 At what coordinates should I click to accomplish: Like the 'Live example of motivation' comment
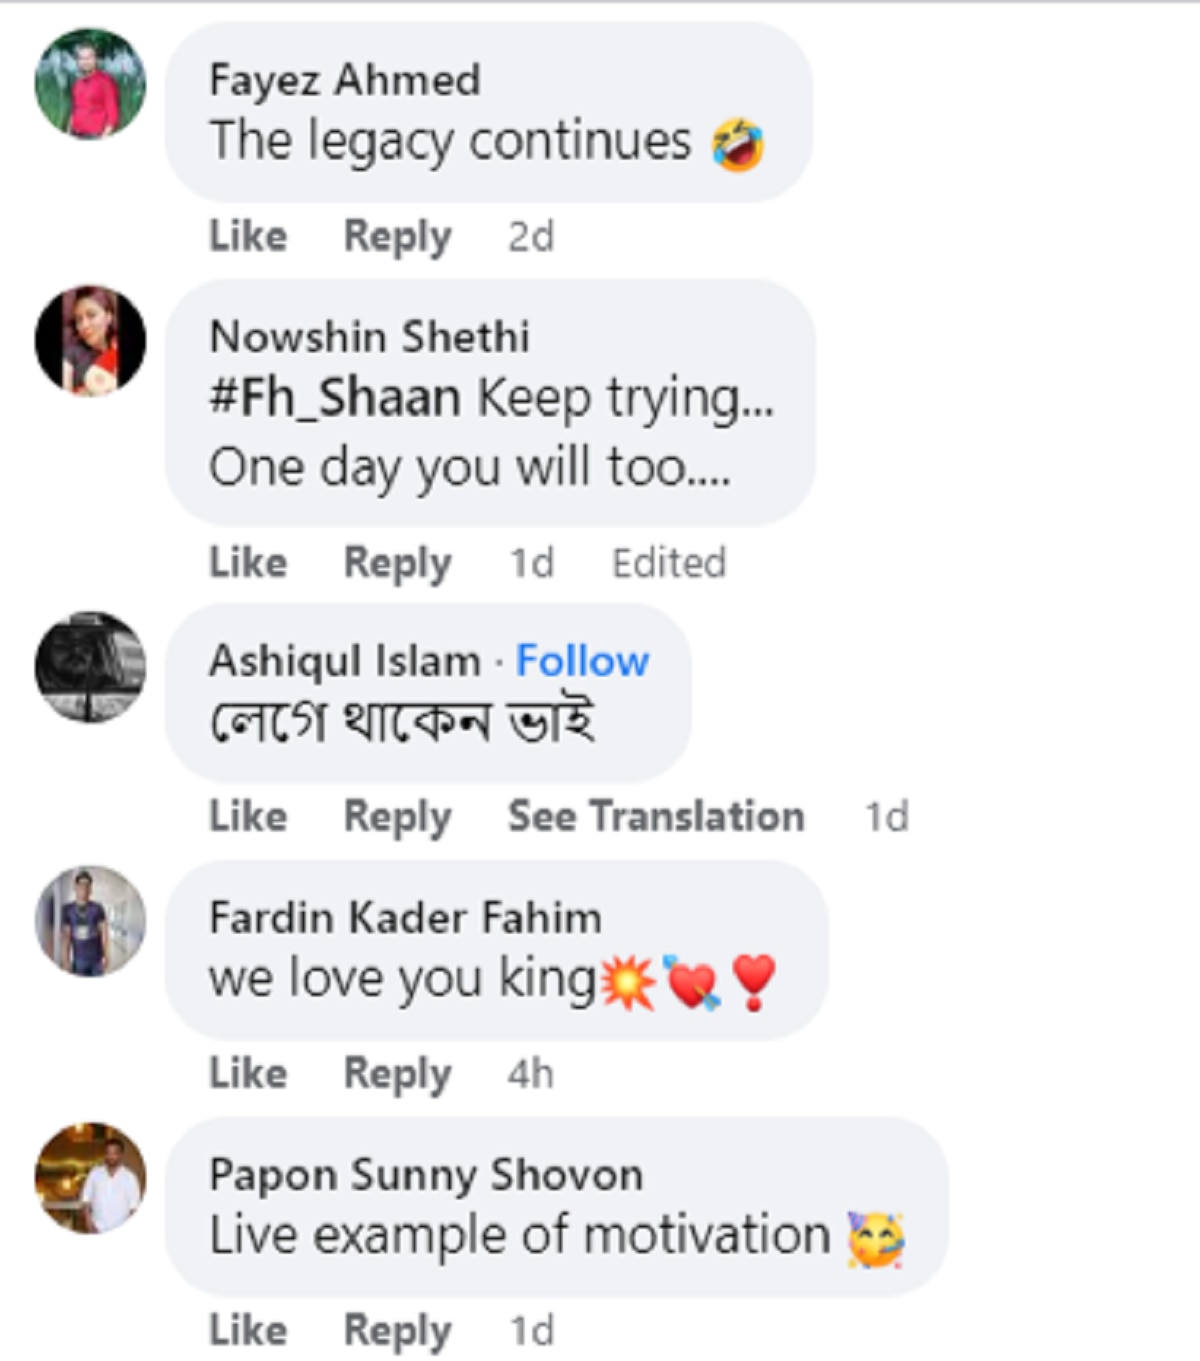tap(248, 1331)
